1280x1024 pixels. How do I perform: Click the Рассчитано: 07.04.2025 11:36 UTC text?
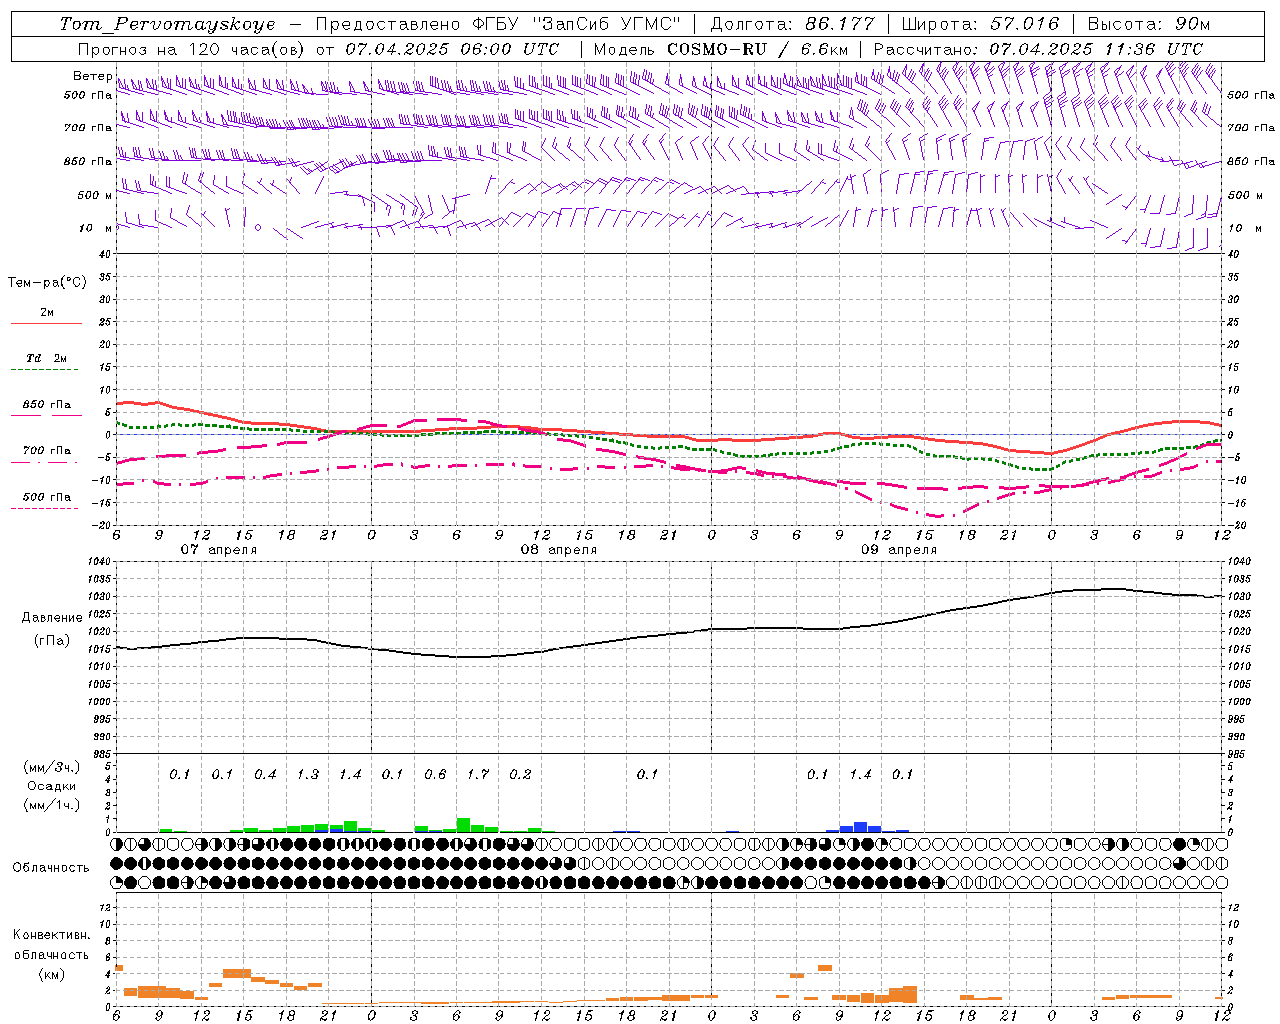click(x=1038, y=49)
